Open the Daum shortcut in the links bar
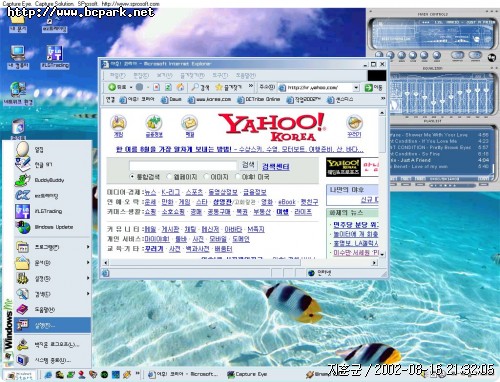Screen dimensions: 500x382 pos(171,99)
